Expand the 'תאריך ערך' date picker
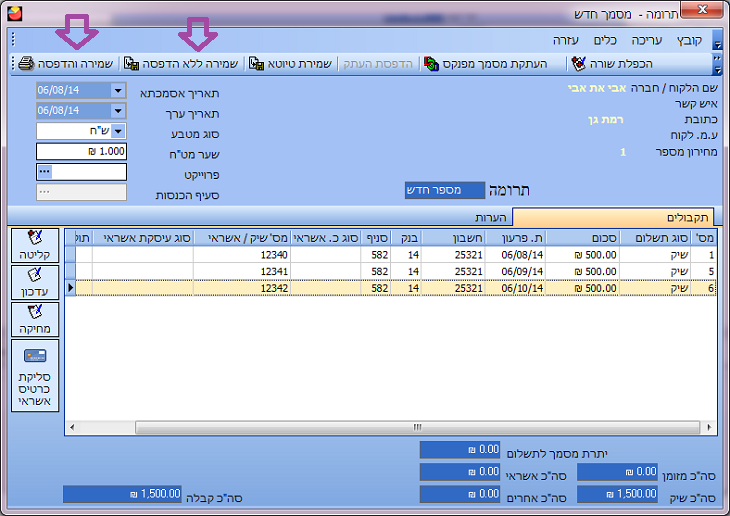 [118, 111]
